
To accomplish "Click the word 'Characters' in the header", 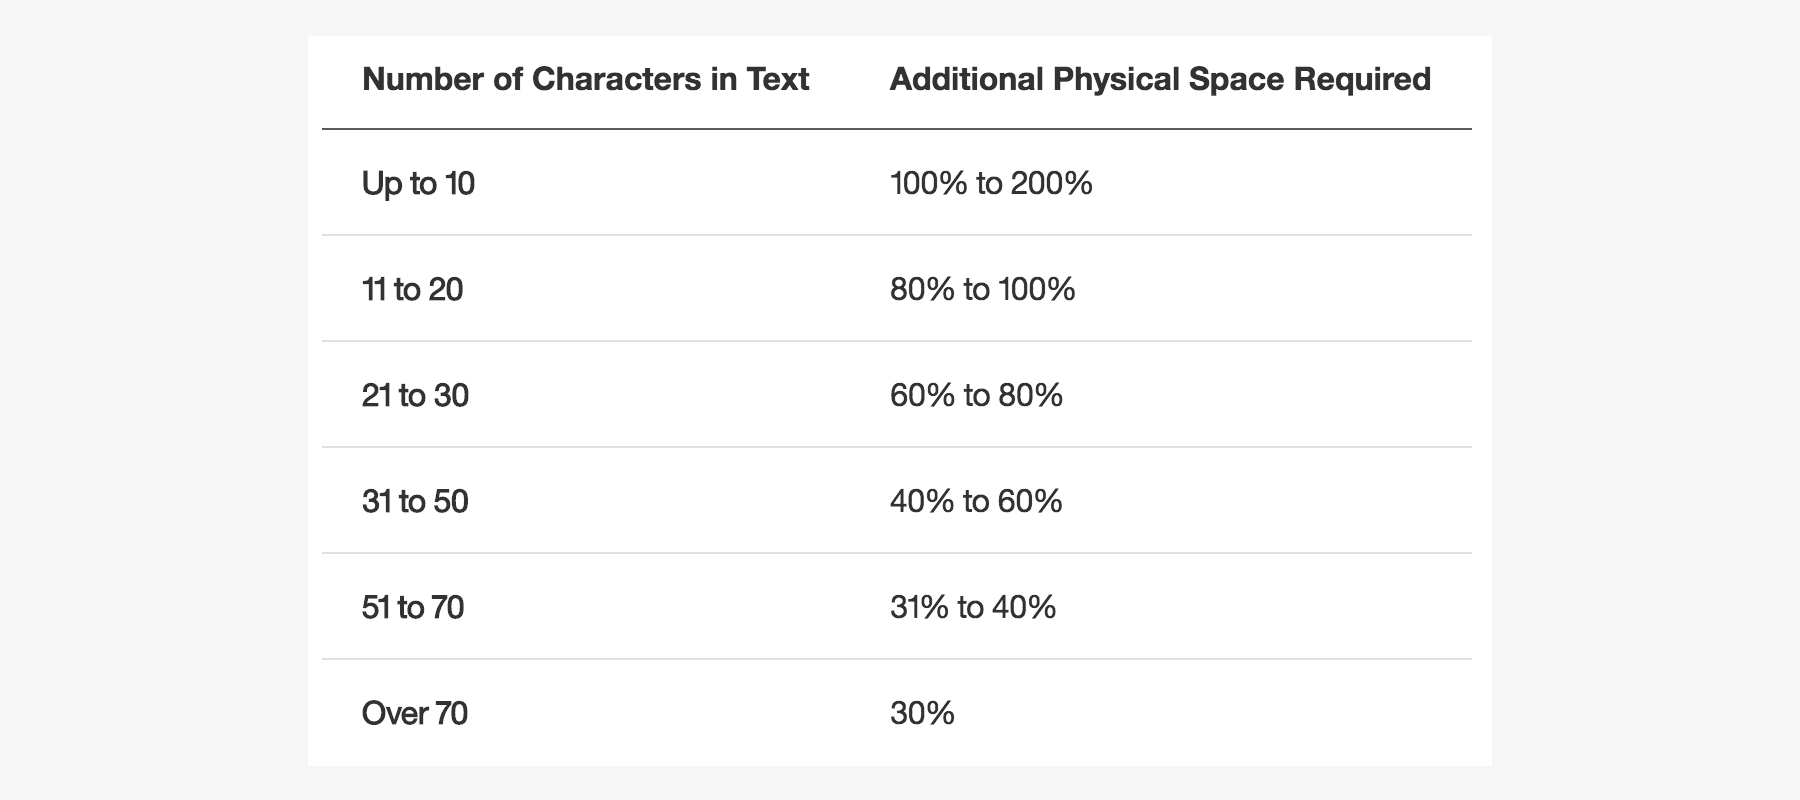I will [616, 79].
